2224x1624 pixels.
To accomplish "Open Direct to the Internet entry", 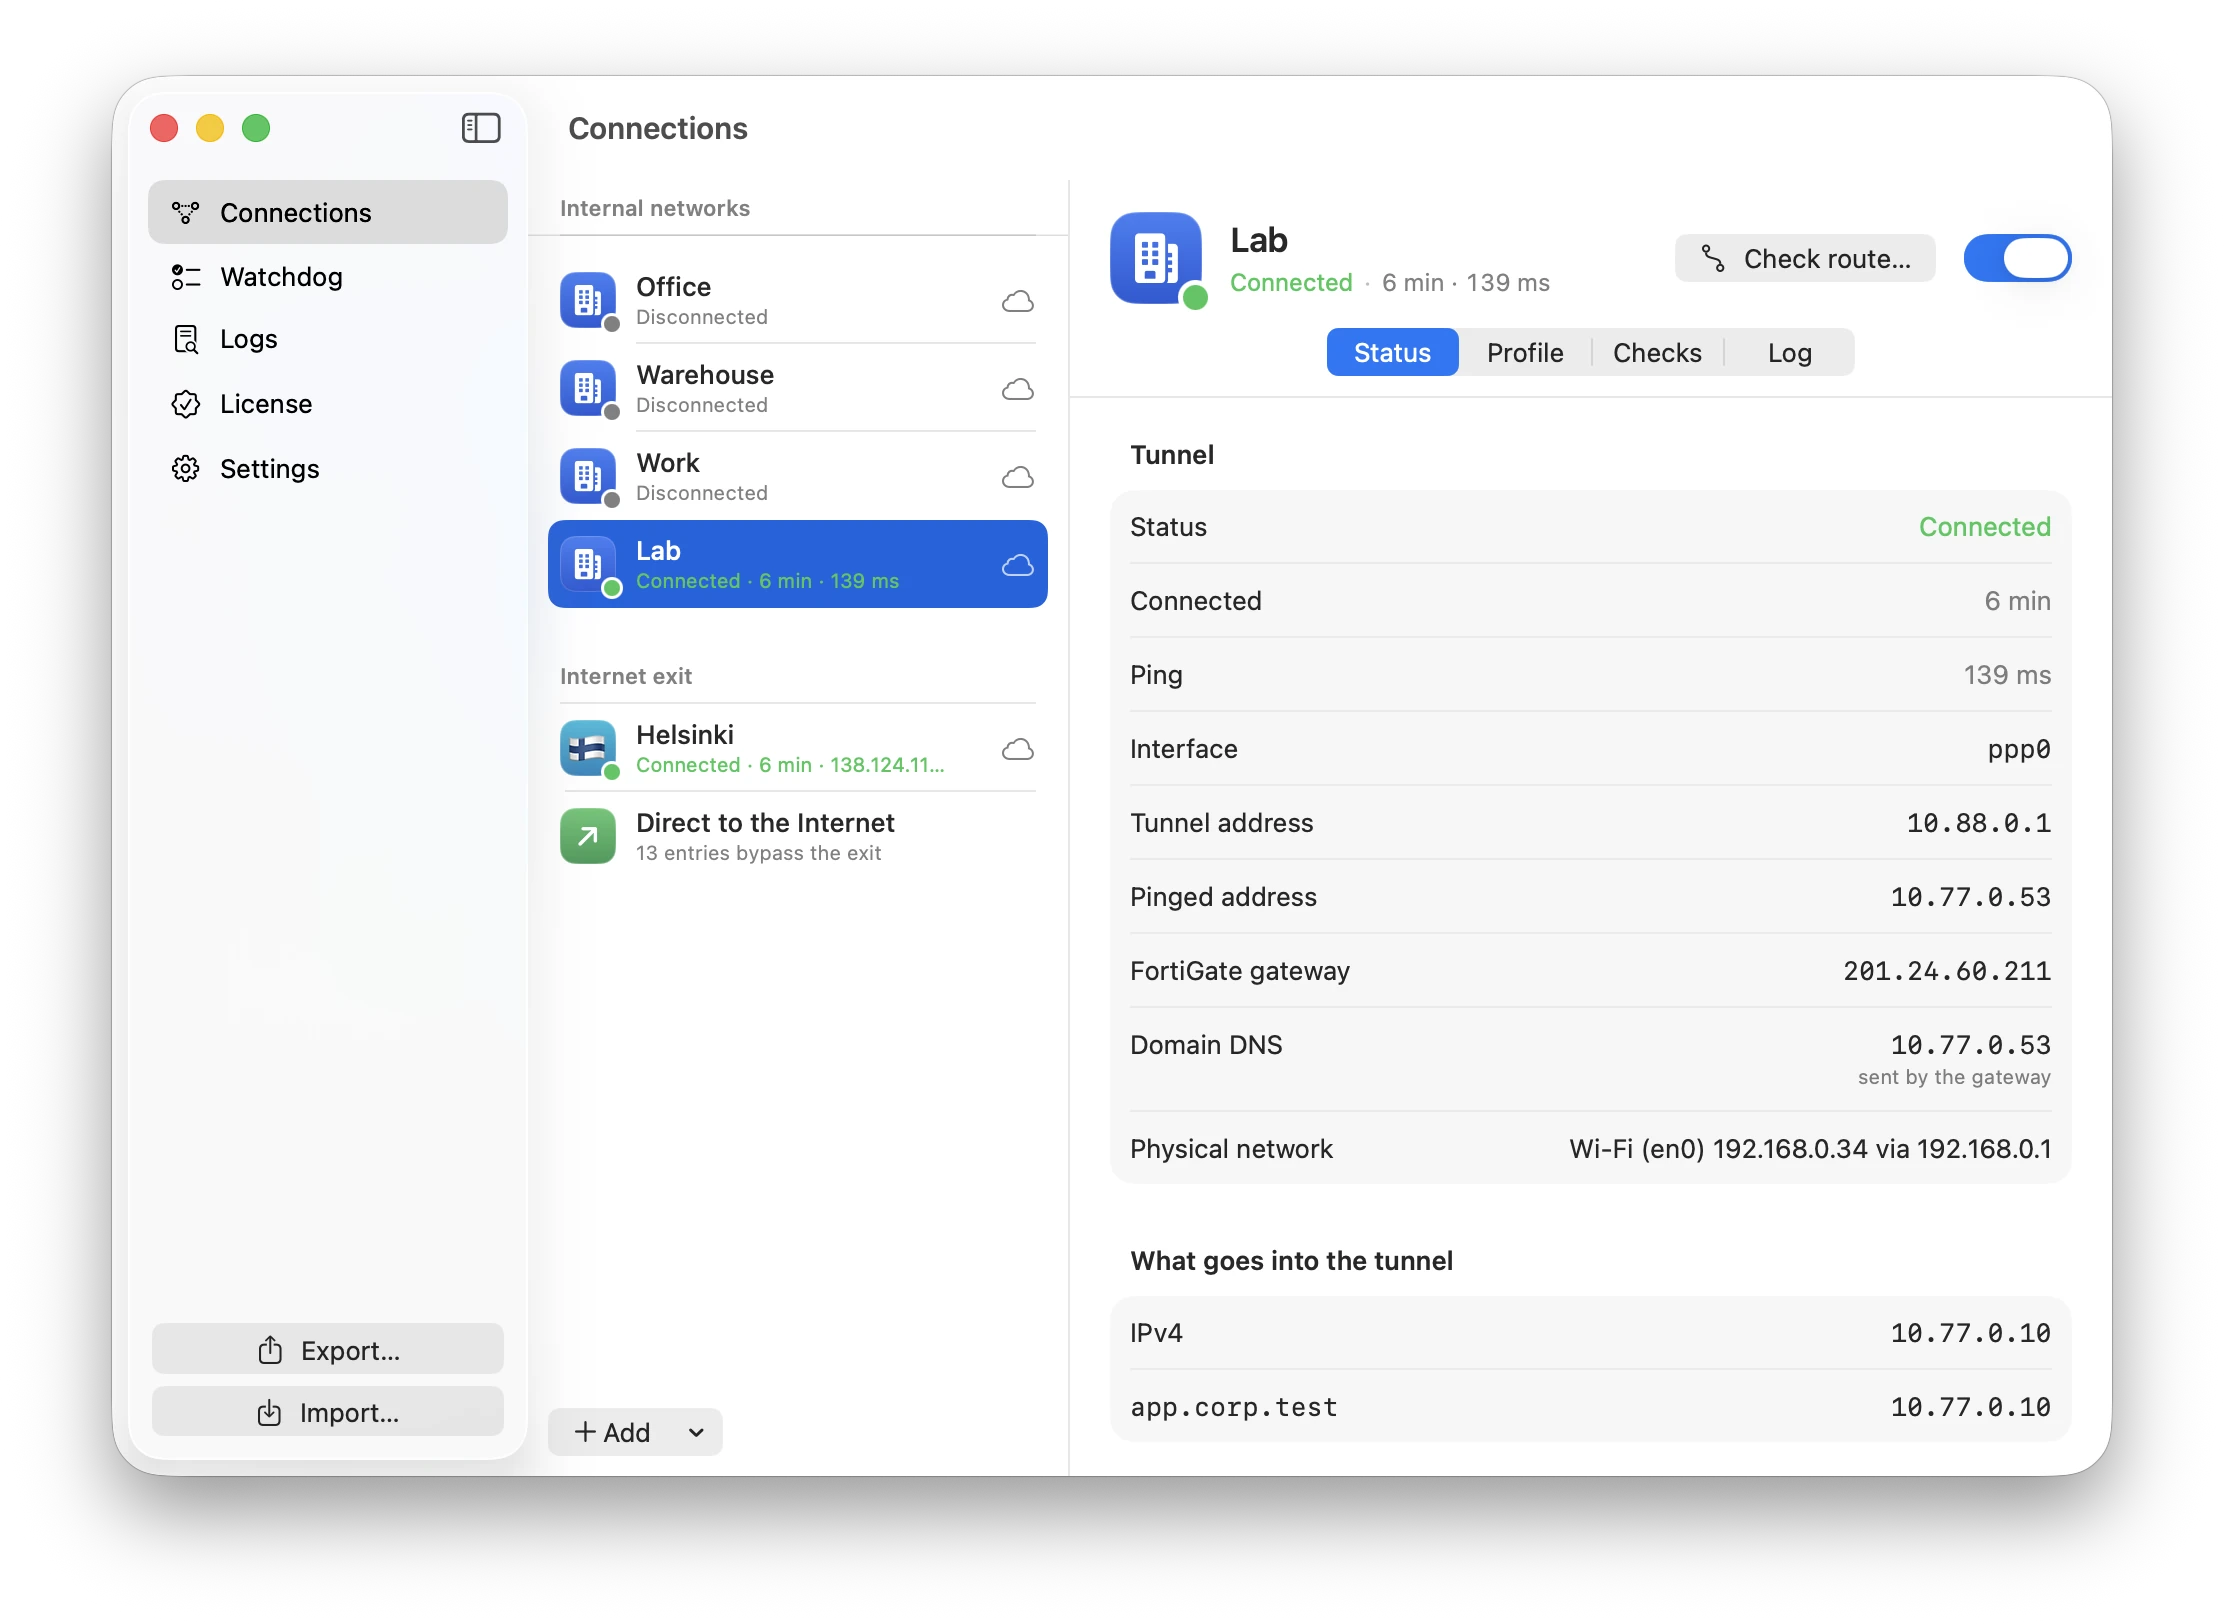I will (x=798, y=837).
